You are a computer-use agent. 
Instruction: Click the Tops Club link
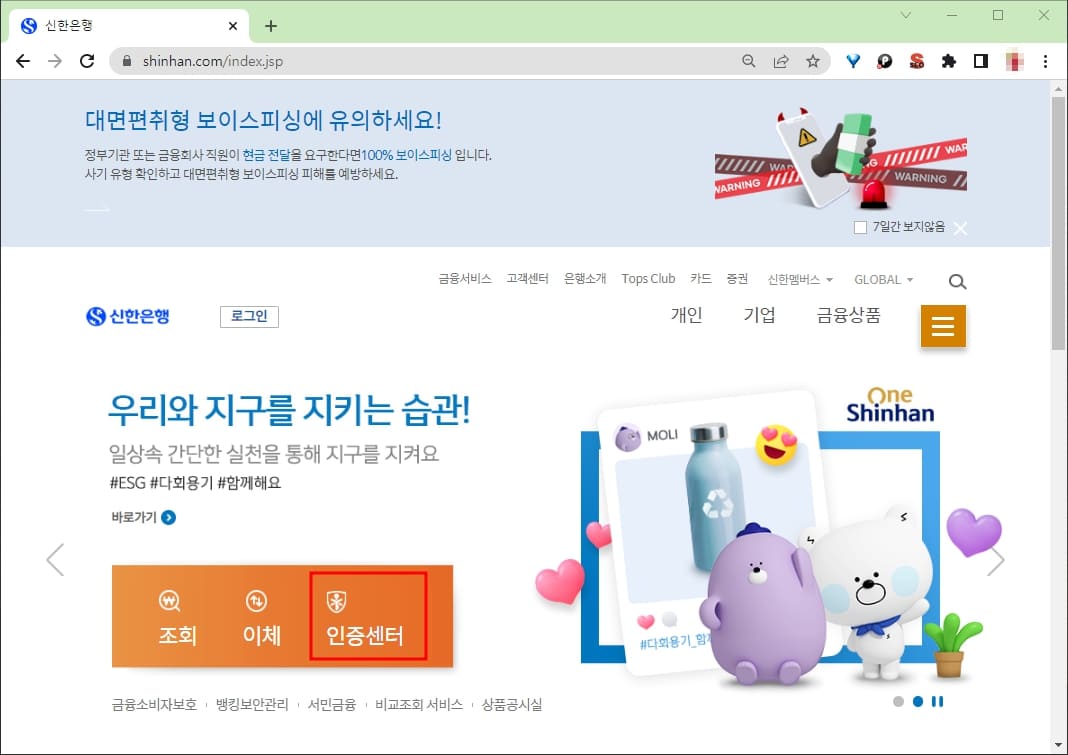tap(648, 279)
